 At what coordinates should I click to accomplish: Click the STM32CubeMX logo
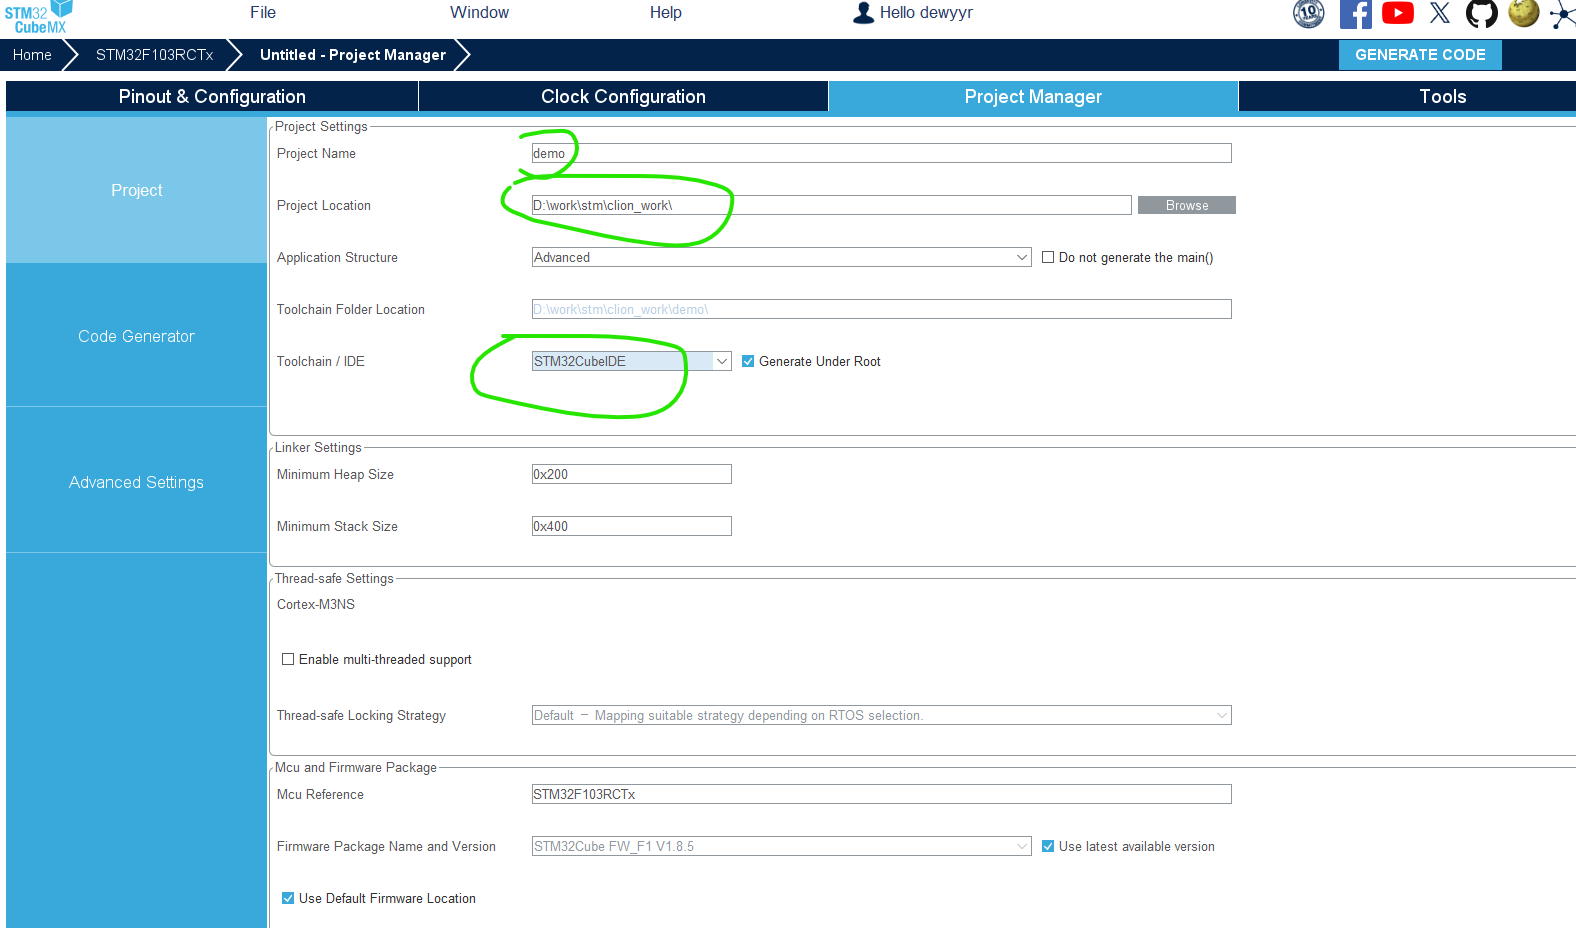38,17
